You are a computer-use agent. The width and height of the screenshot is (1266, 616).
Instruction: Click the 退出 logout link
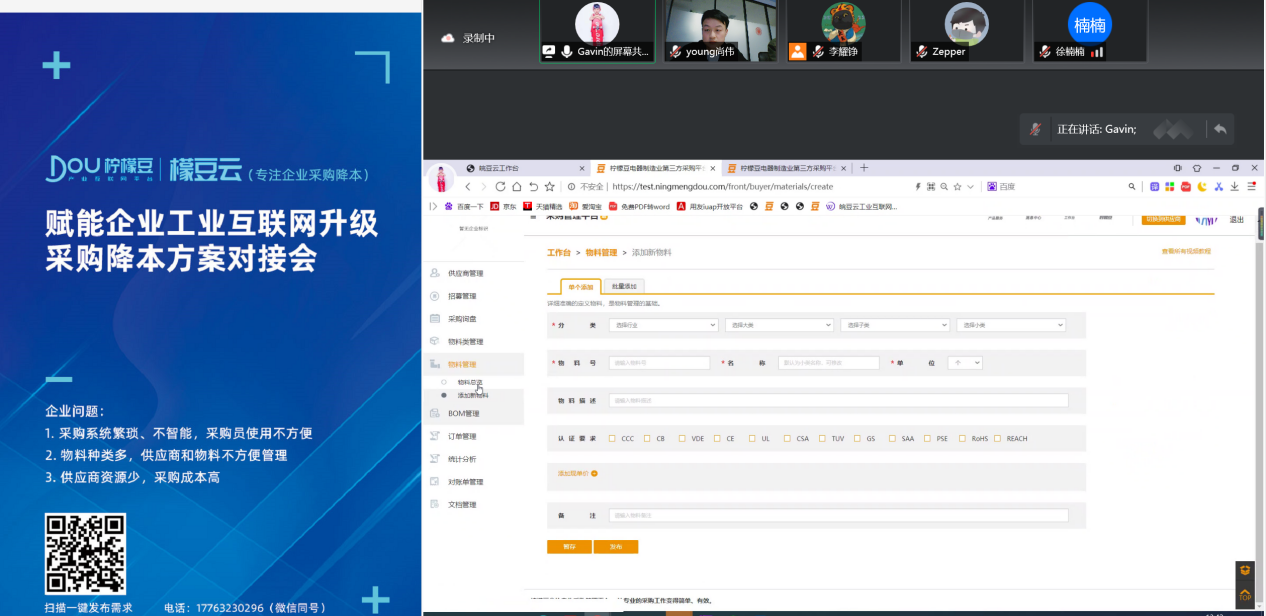tap(1237, 219)
